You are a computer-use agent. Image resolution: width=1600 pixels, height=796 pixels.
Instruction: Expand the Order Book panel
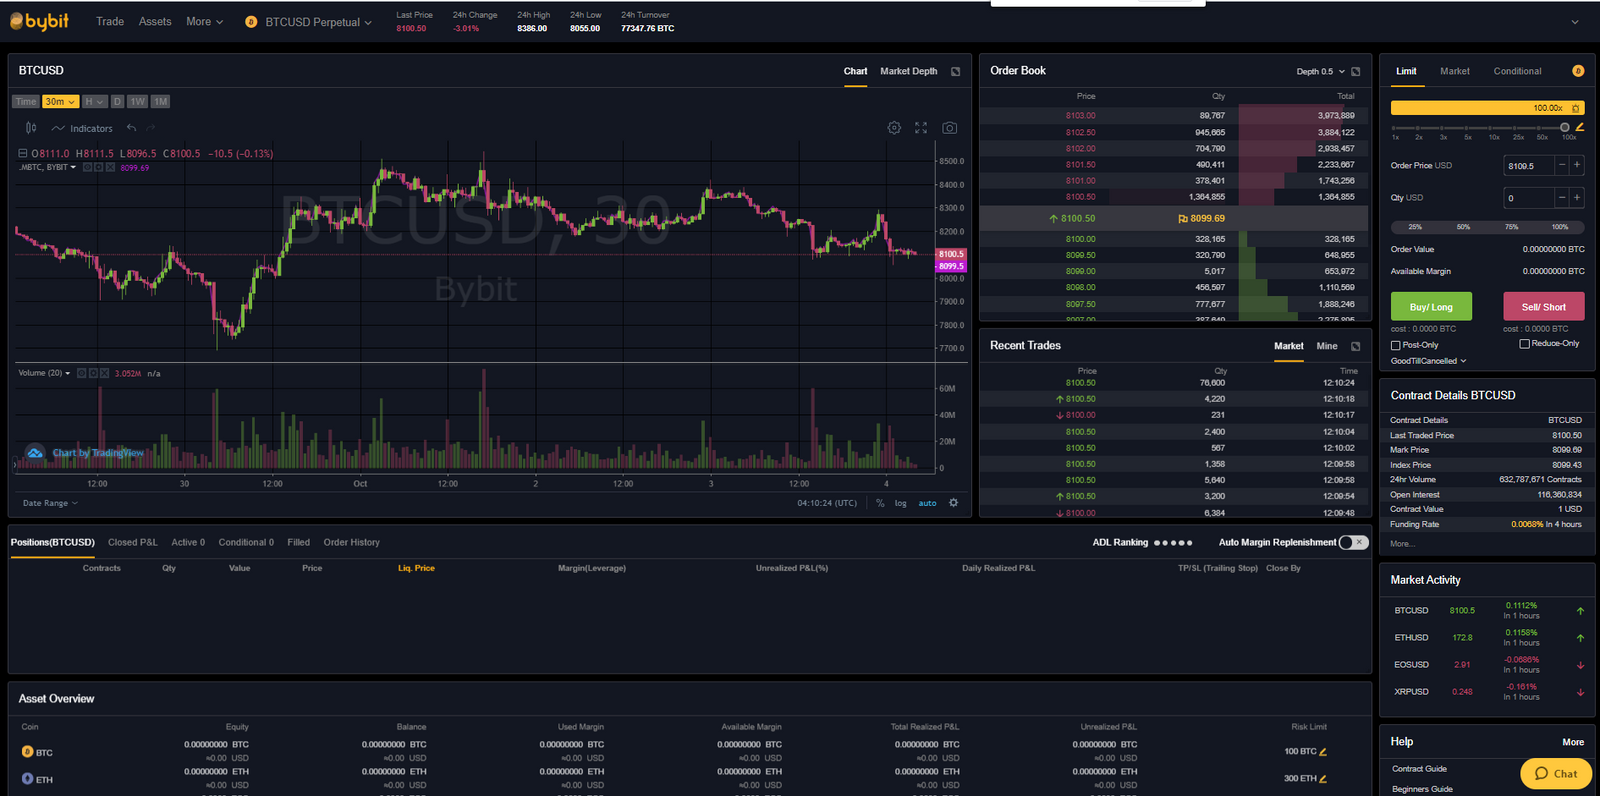click(1356, 71)
